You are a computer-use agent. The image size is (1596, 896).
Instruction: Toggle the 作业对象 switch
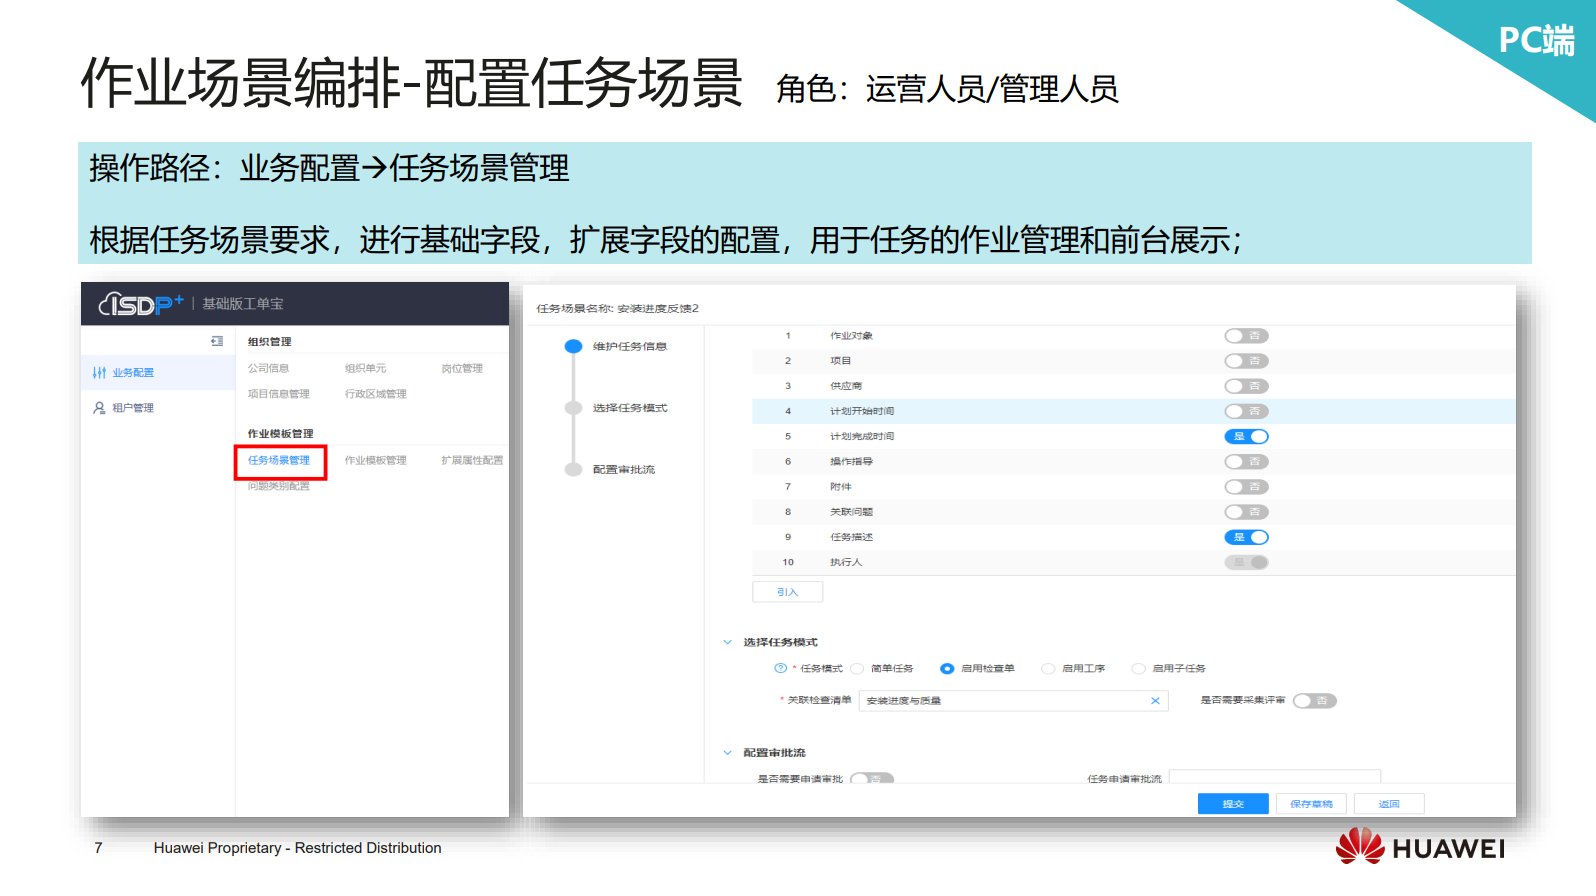[x=1247, y=336]
